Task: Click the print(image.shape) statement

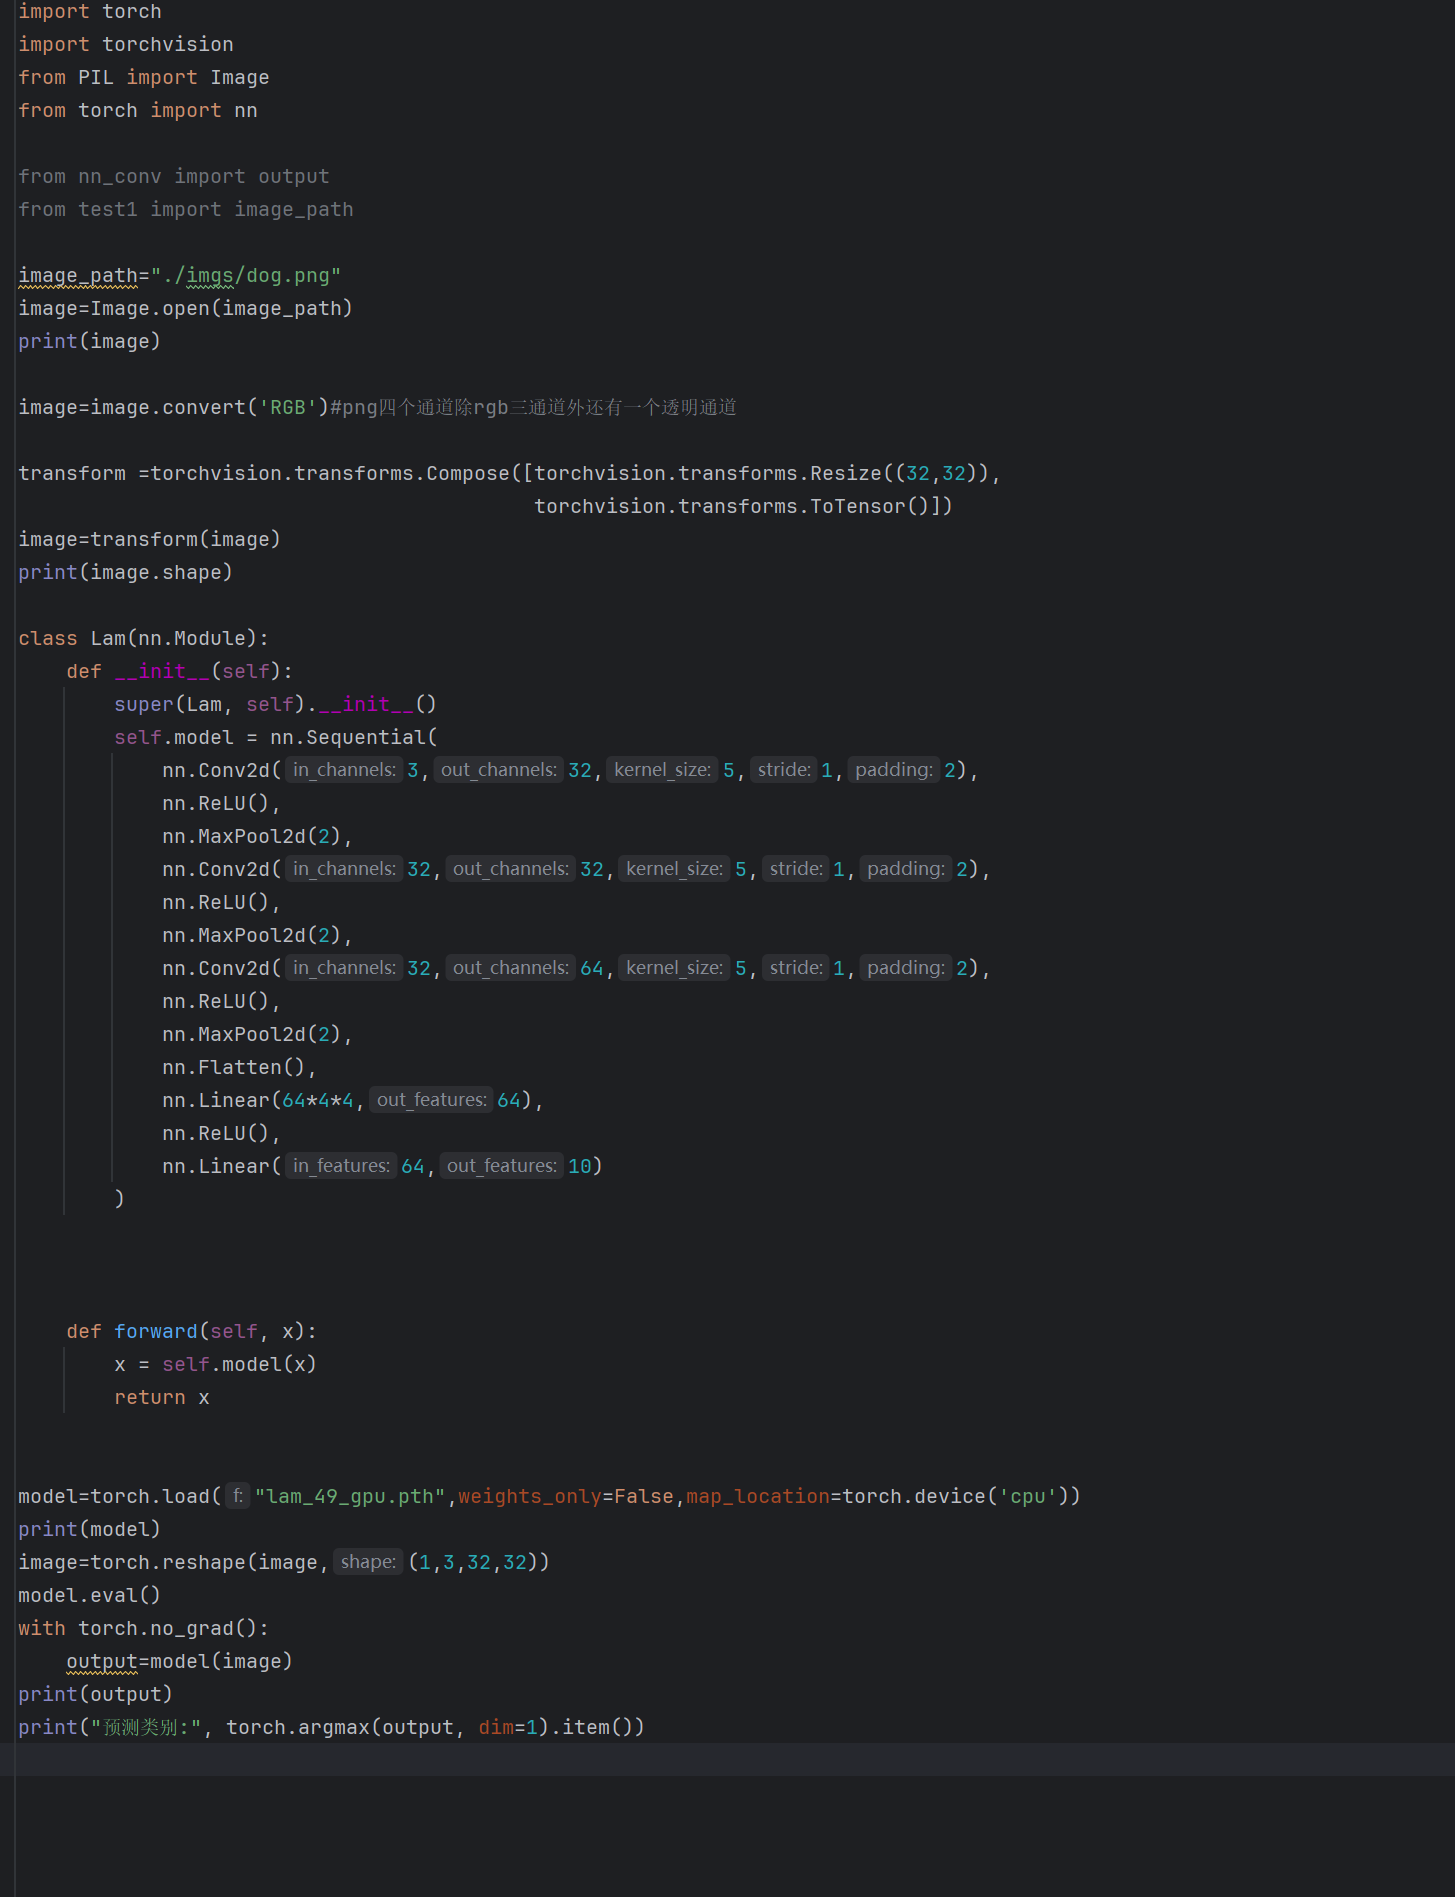Action: tap(125, 572)
